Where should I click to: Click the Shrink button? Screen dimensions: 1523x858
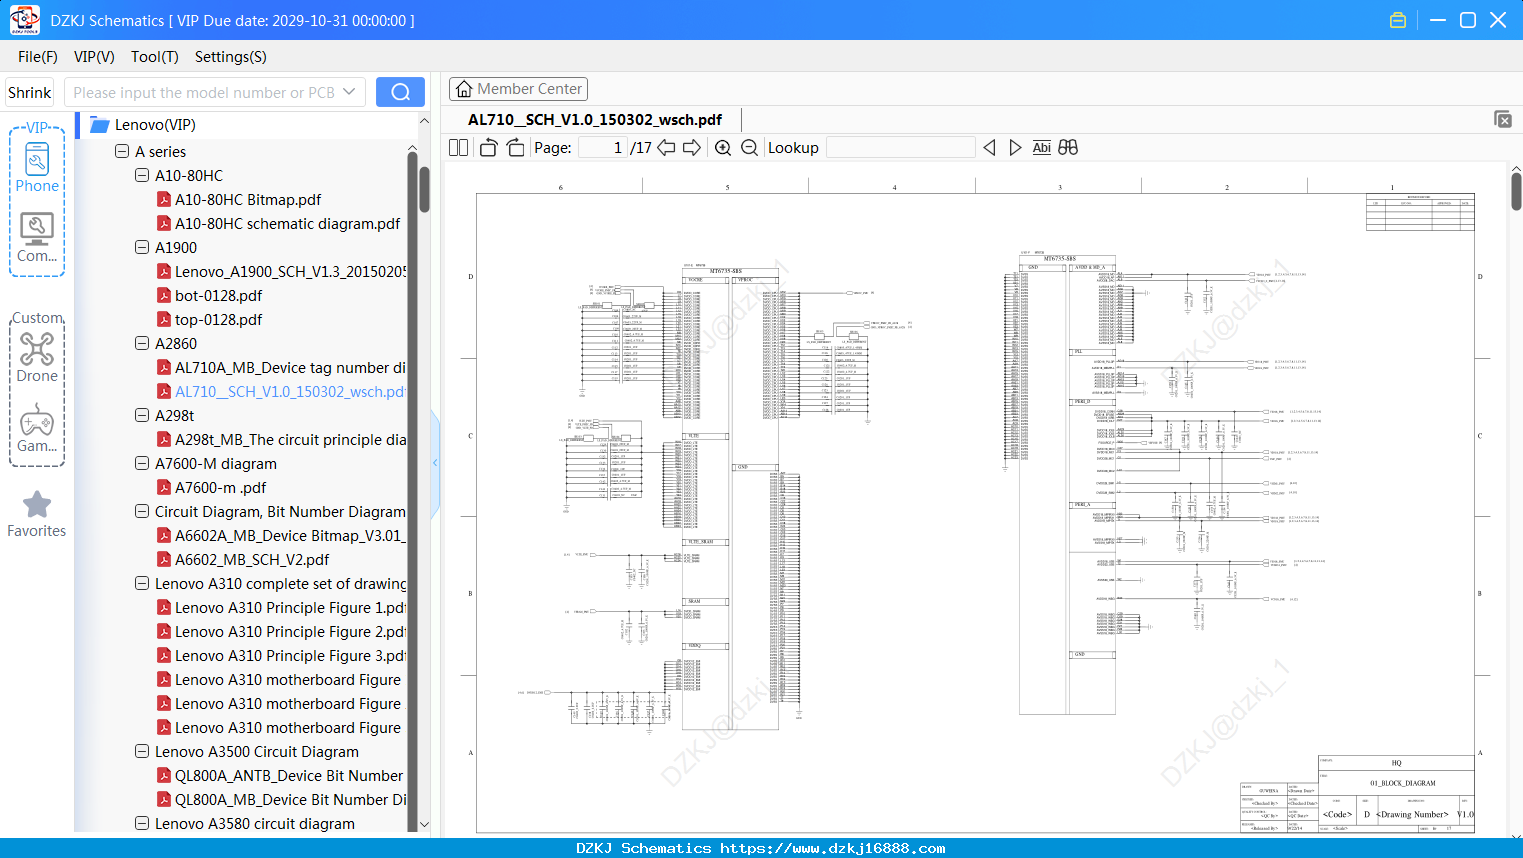29,92
